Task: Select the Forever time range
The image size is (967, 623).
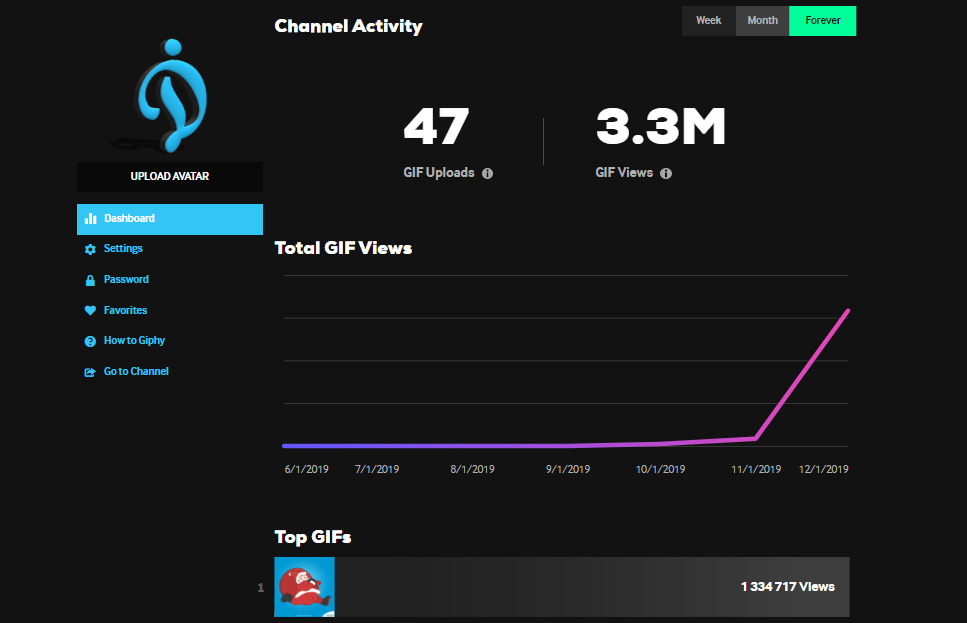Action: pos(822,21)
